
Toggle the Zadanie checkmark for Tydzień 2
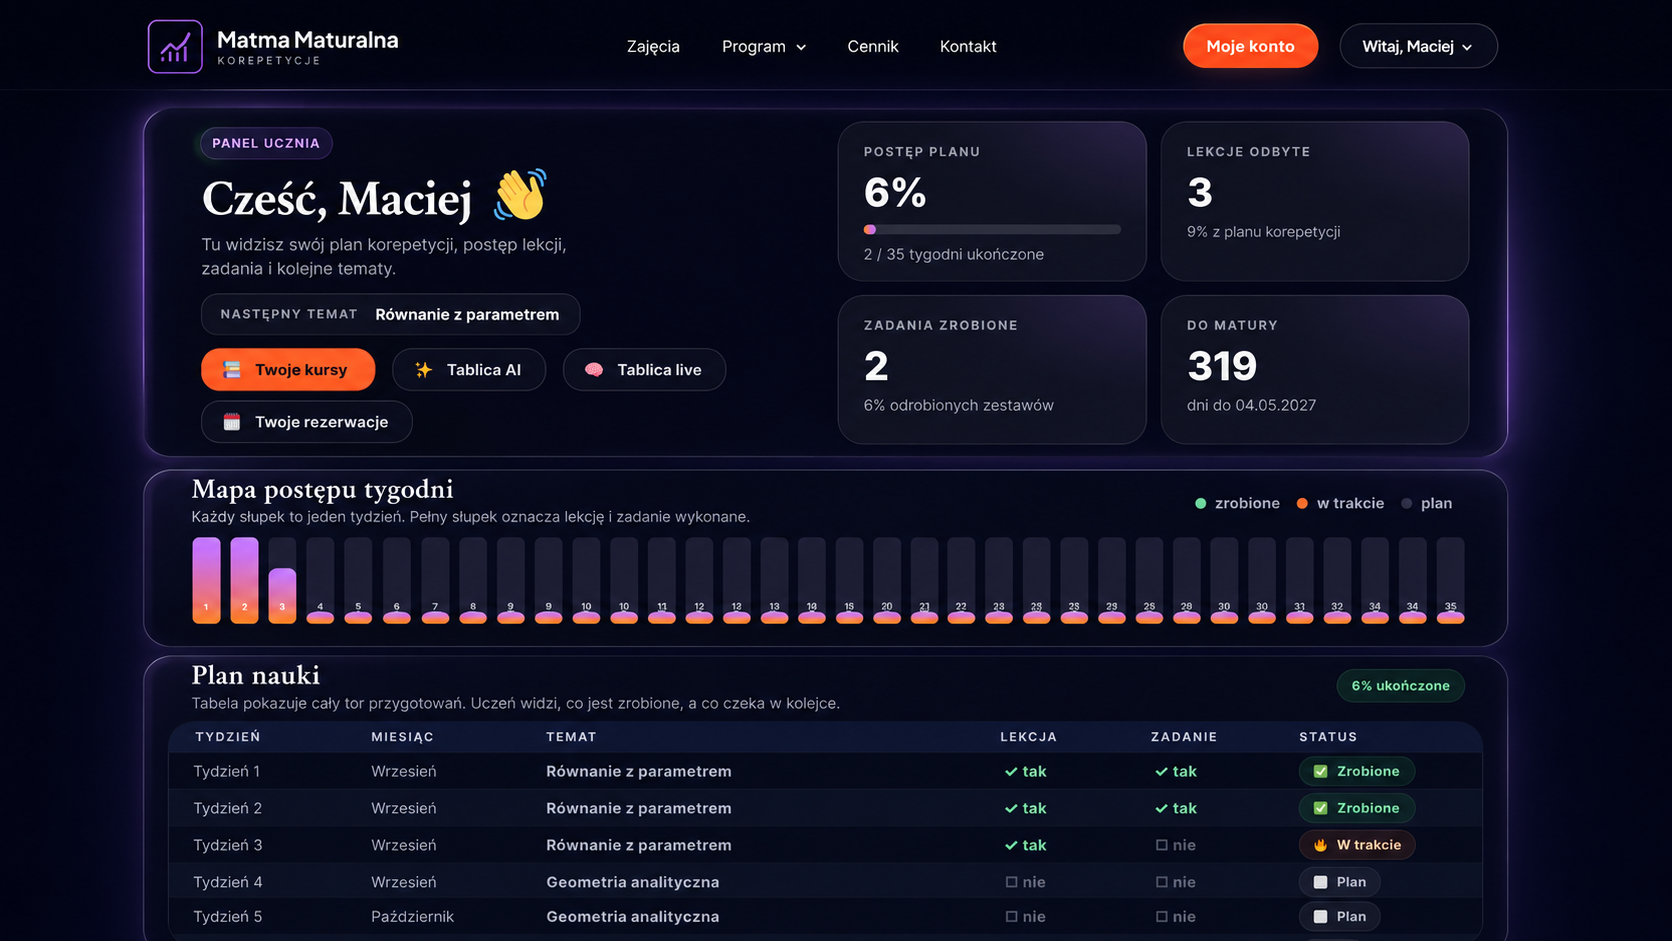[x=1161, y=808]
